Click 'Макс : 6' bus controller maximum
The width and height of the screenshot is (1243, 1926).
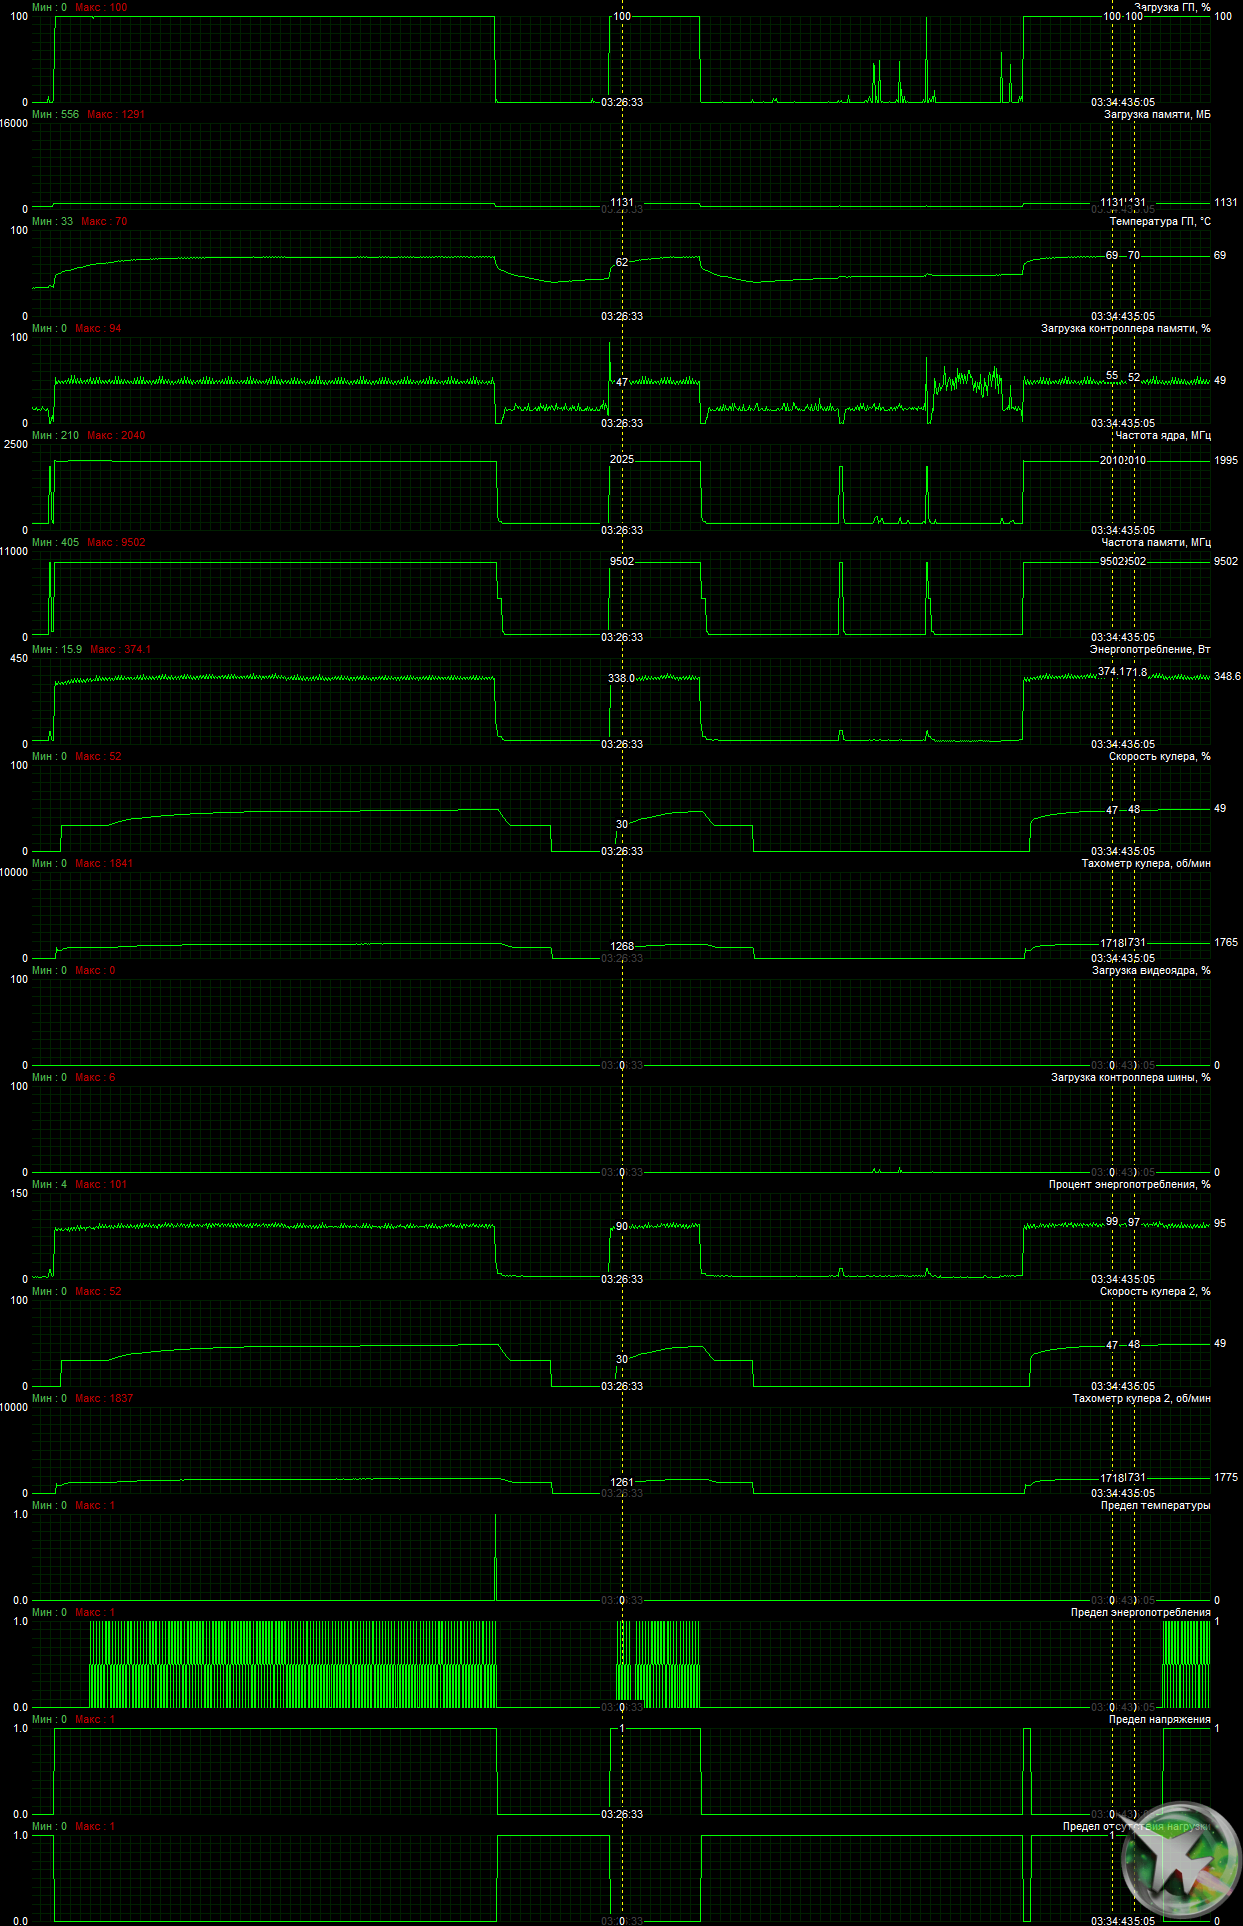(95, 1077)
